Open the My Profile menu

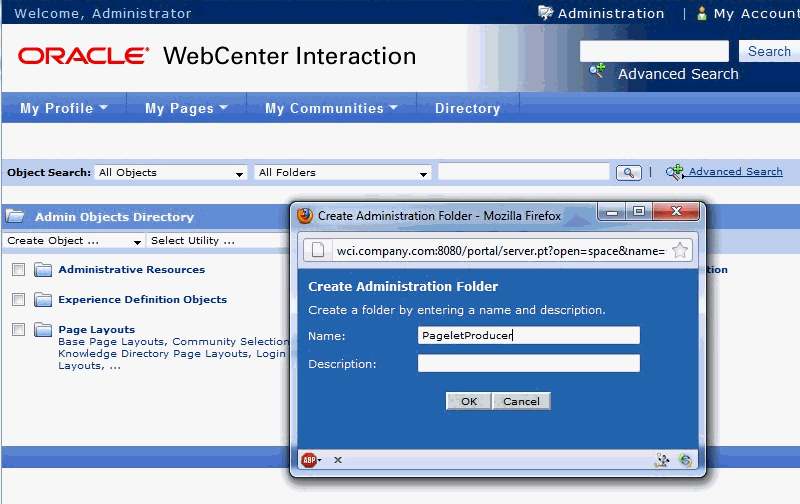click(64, 108)
